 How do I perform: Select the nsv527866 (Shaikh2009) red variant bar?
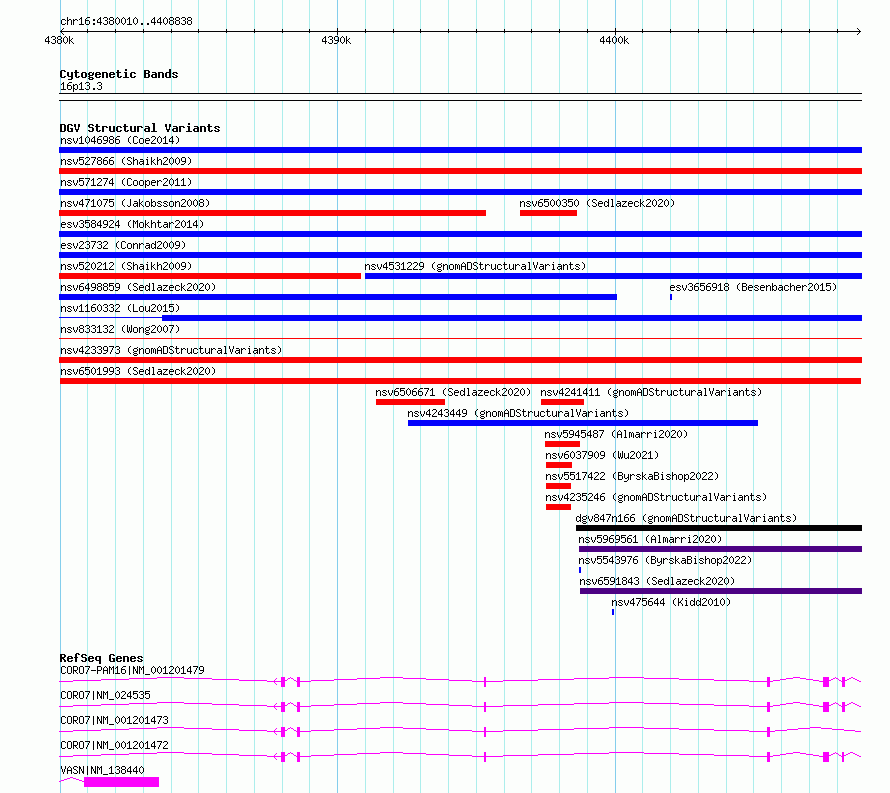click(460, 171)
